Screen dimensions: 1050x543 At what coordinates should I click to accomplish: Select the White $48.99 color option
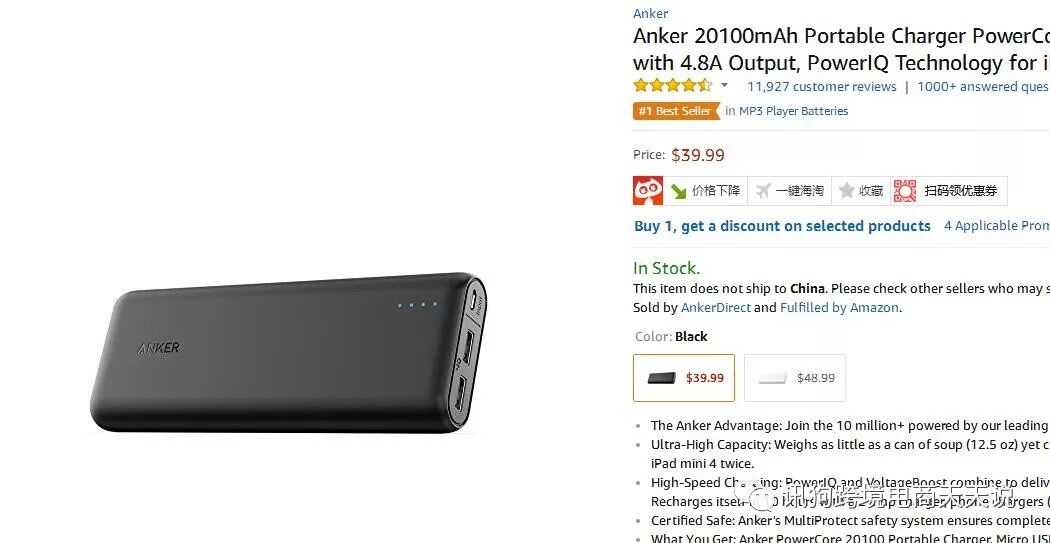(795, 378)
